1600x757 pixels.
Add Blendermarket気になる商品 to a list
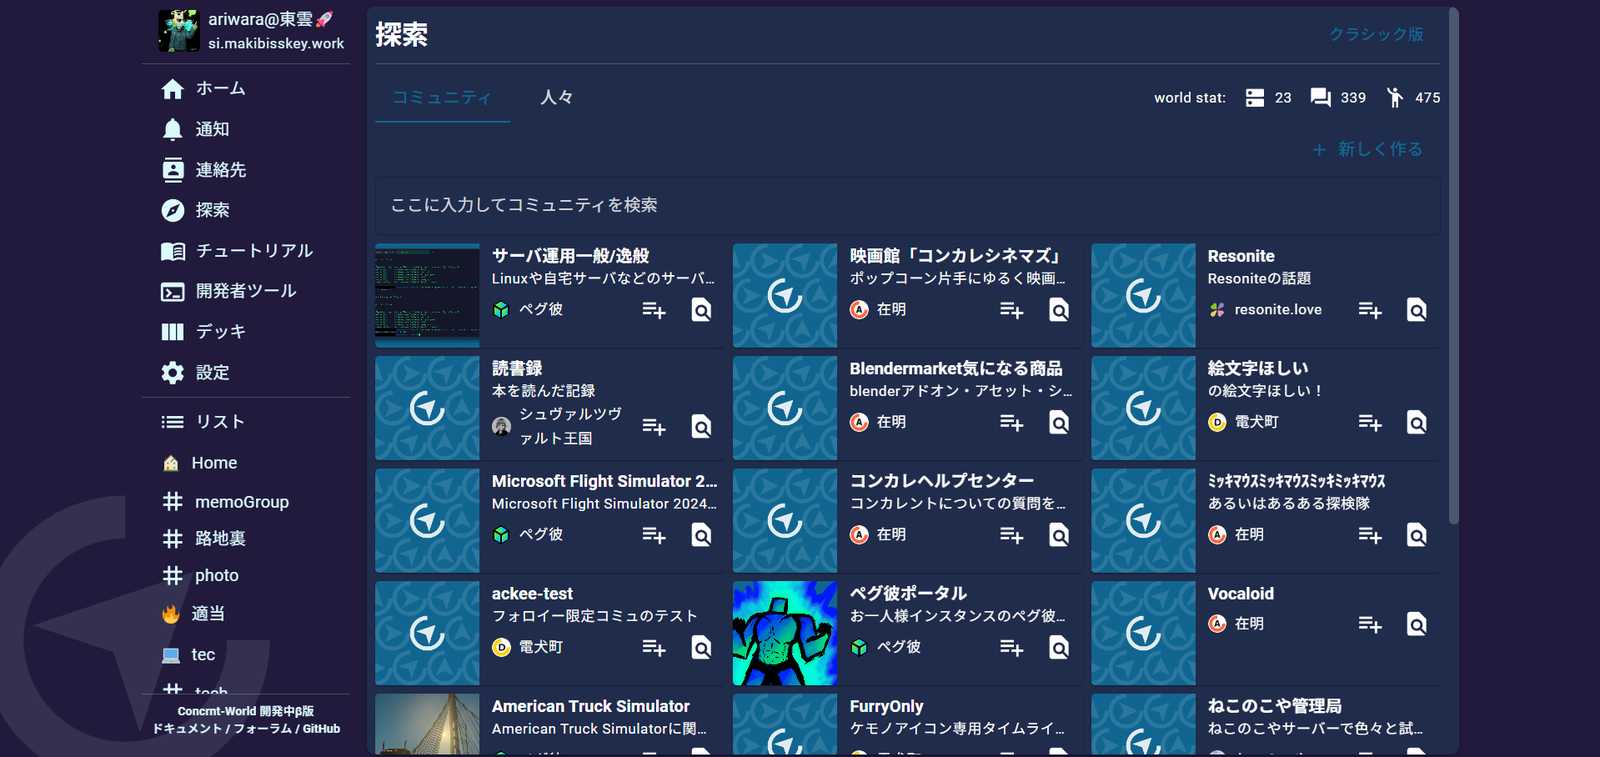point(1012,423)
